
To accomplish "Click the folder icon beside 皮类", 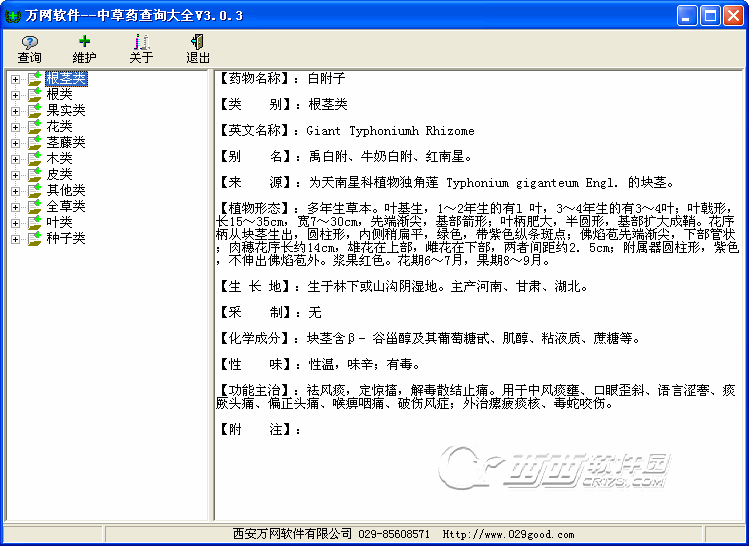I will tap(34, 175).
